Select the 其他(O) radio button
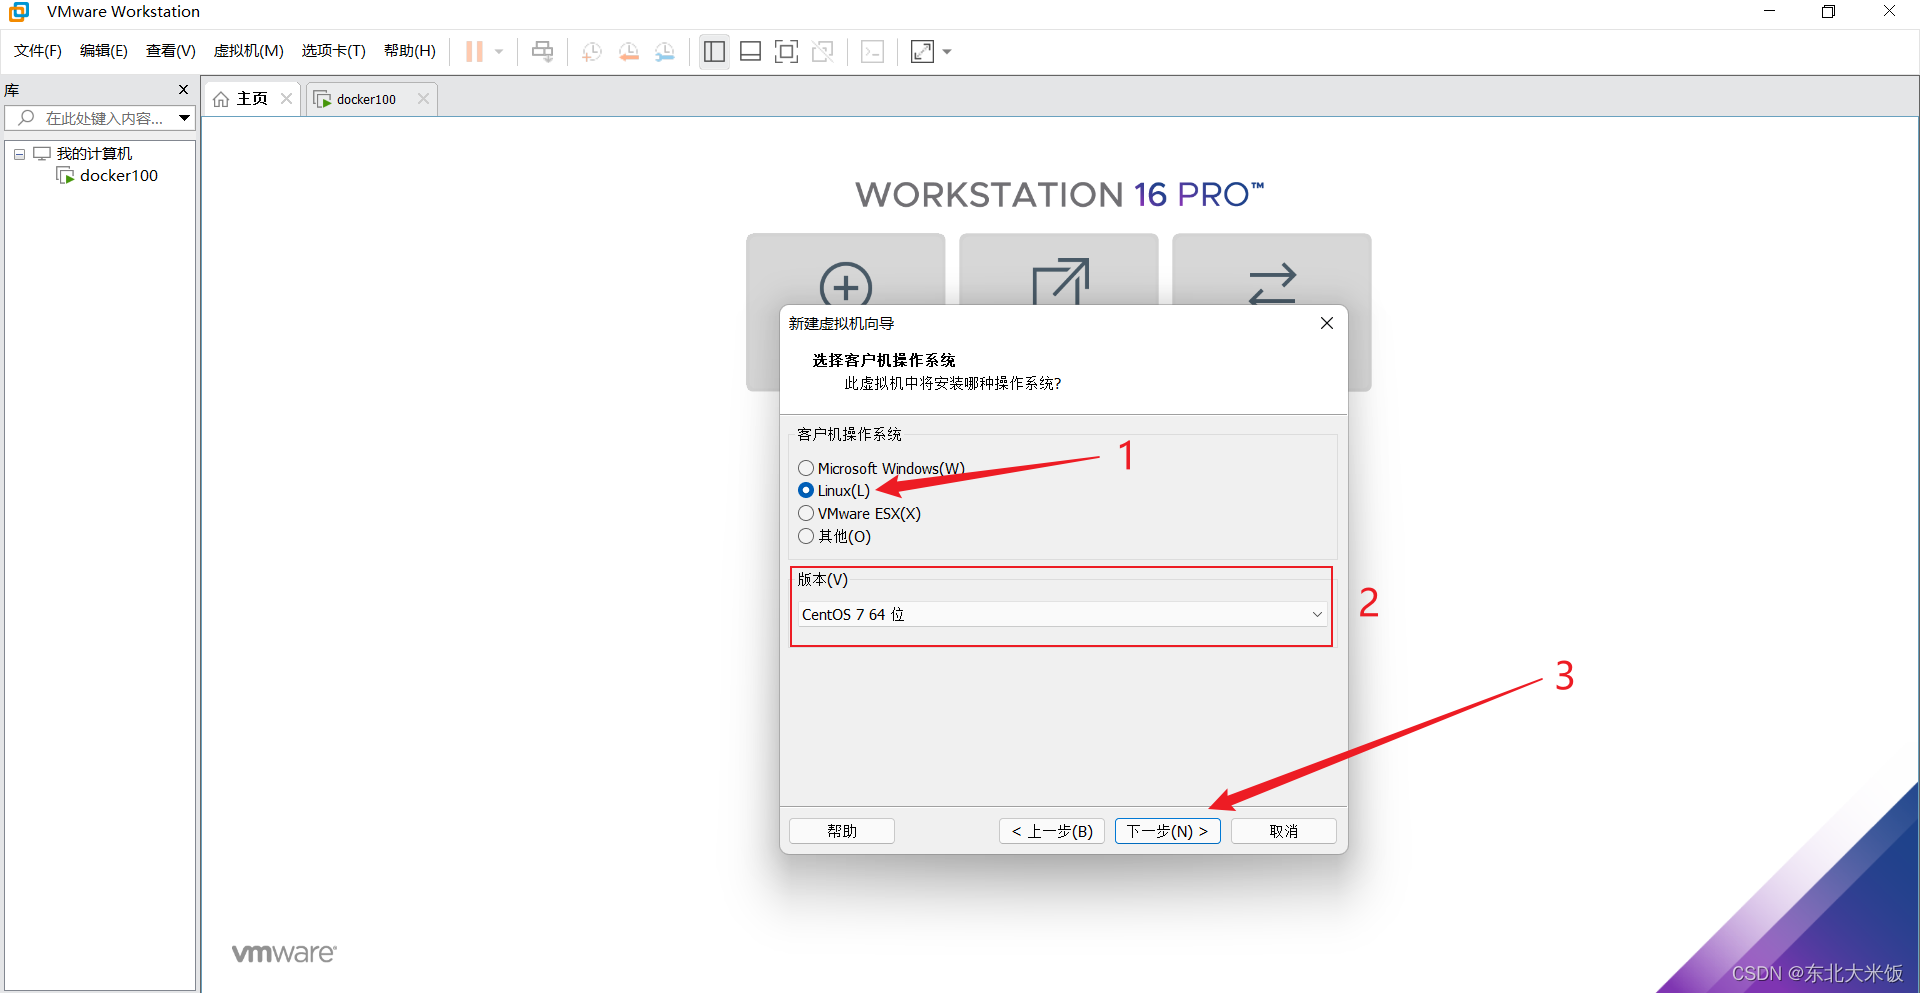 pyautogui.click(x=806, y=536)
